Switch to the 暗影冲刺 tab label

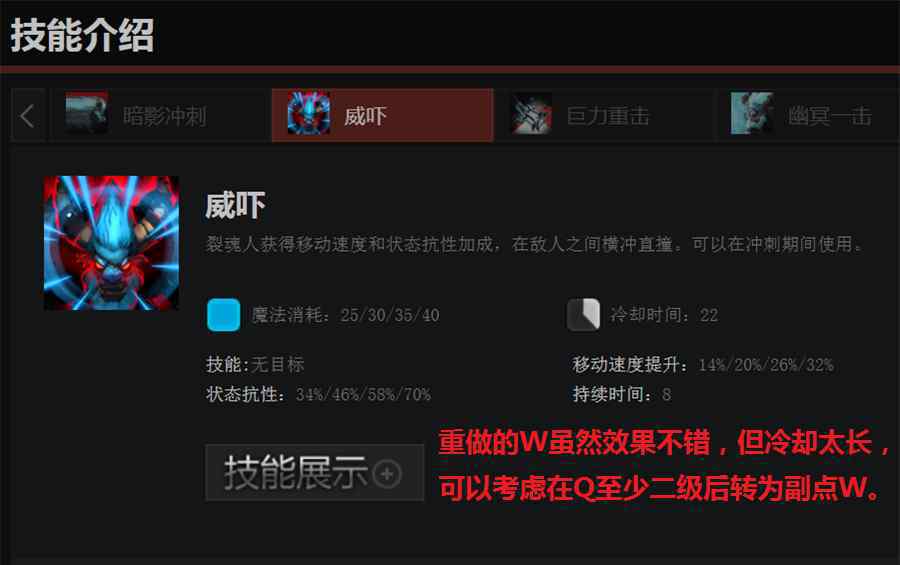pyautogui.click(x=165, y=116)
